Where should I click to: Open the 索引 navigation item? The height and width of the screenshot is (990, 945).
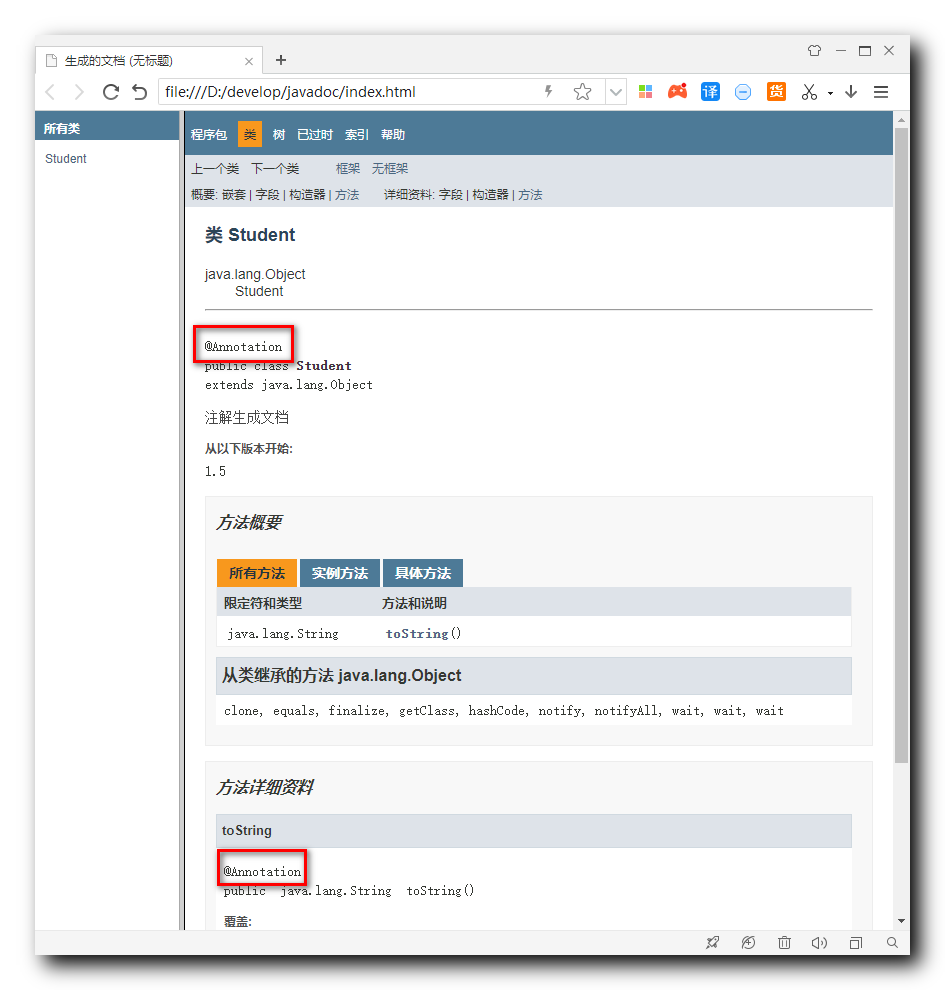tap(357, 134)
